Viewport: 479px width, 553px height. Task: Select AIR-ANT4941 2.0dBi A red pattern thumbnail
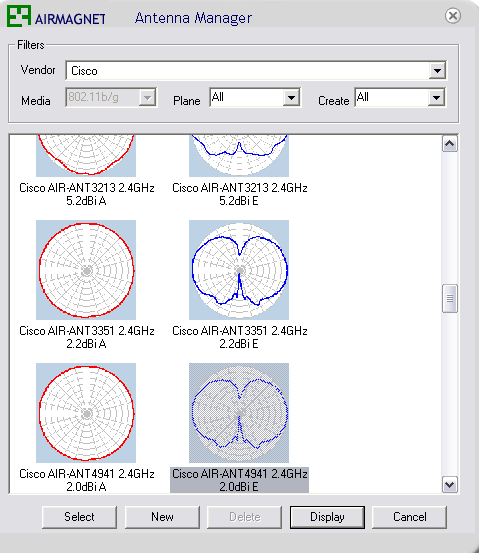[x=86, y=413]
